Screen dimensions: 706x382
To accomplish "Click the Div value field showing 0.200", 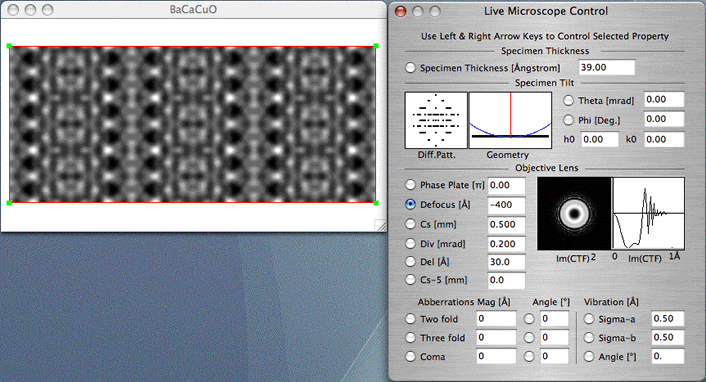I will click(x=507, y=244).
